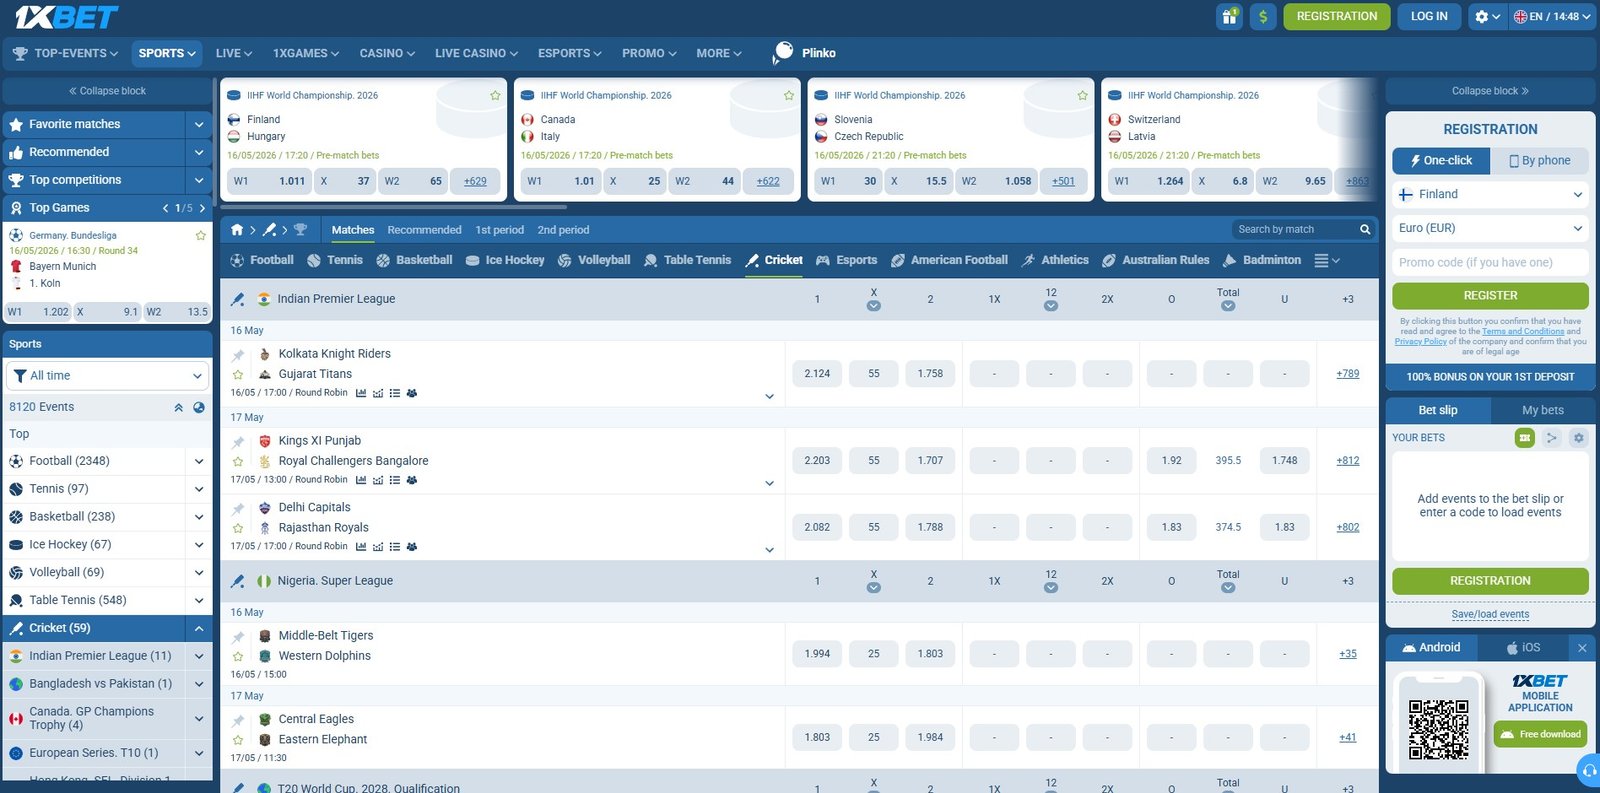The image size is (1600, 793).
Task: Open the Terms and Conditions link
Action: click(1523, 332)
